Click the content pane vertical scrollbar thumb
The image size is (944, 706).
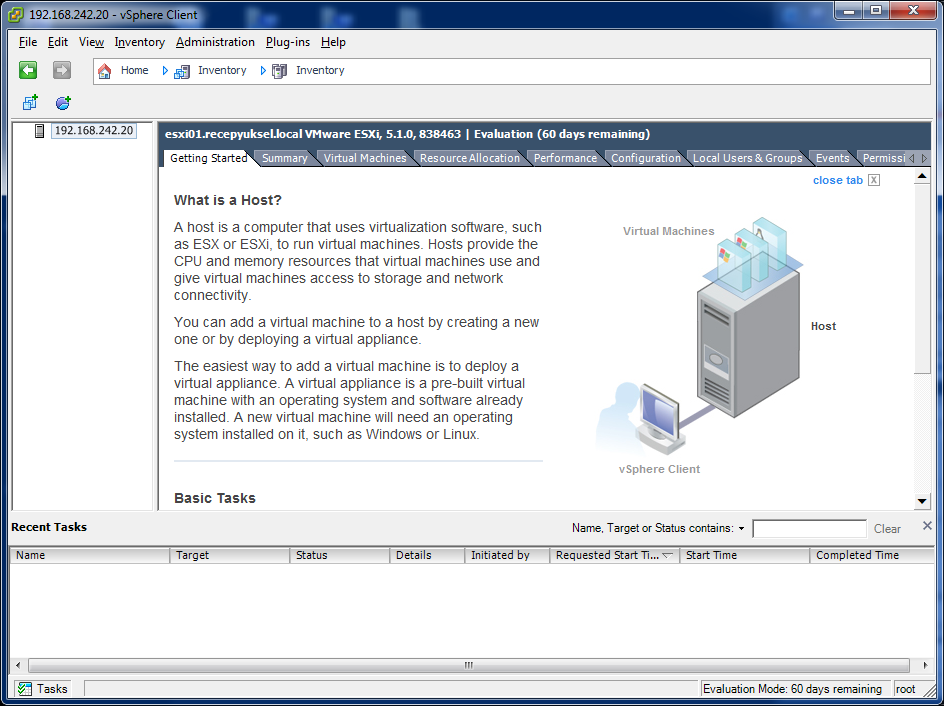pos(922,278)
